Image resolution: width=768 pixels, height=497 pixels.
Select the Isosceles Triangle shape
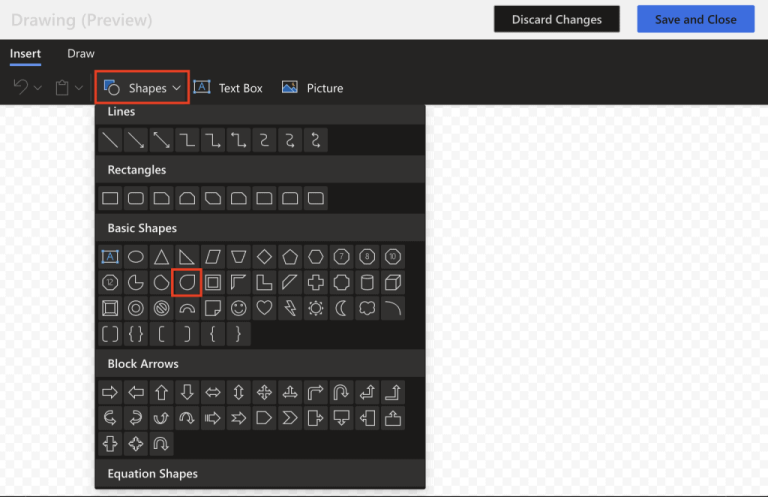162,257
